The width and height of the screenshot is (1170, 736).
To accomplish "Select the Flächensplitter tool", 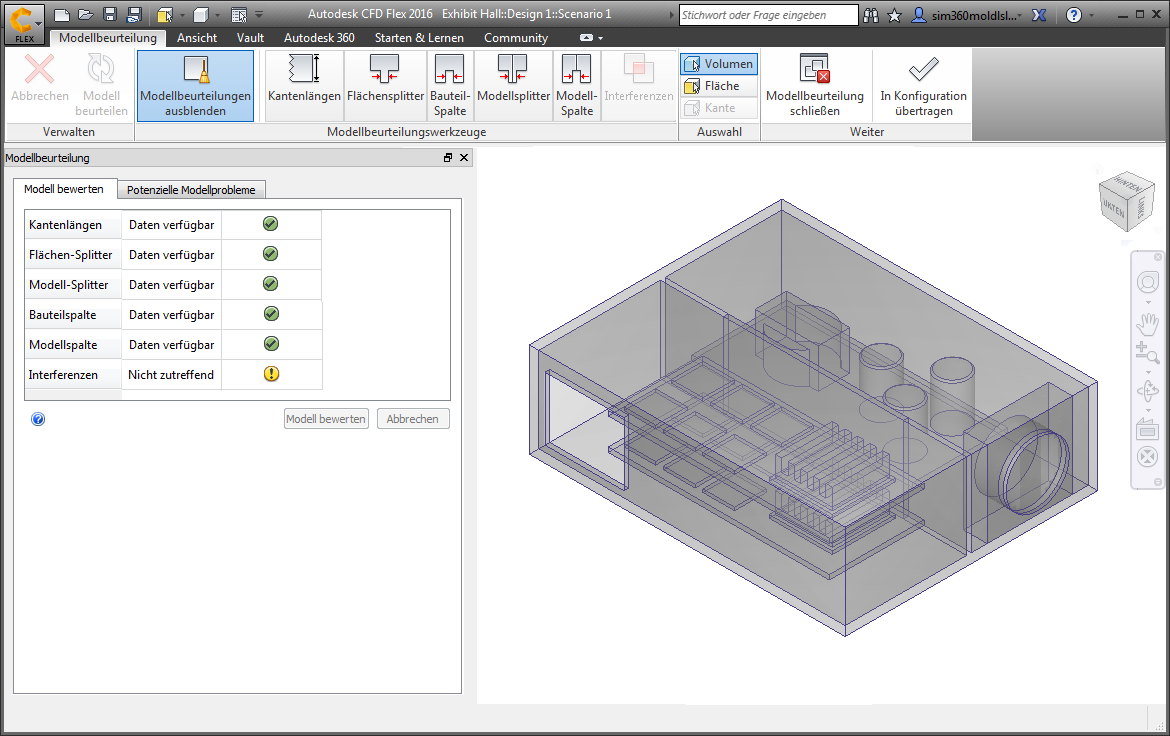I will (385, 85).
